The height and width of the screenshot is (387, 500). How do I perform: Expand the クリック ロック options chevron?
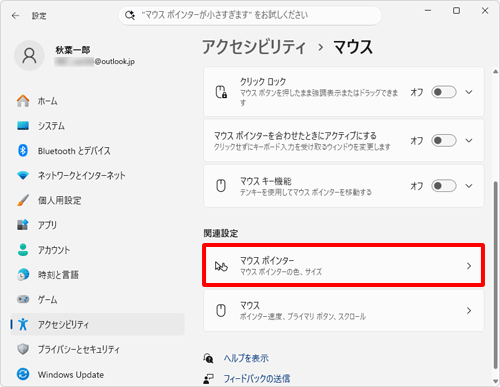pos(469,92)
